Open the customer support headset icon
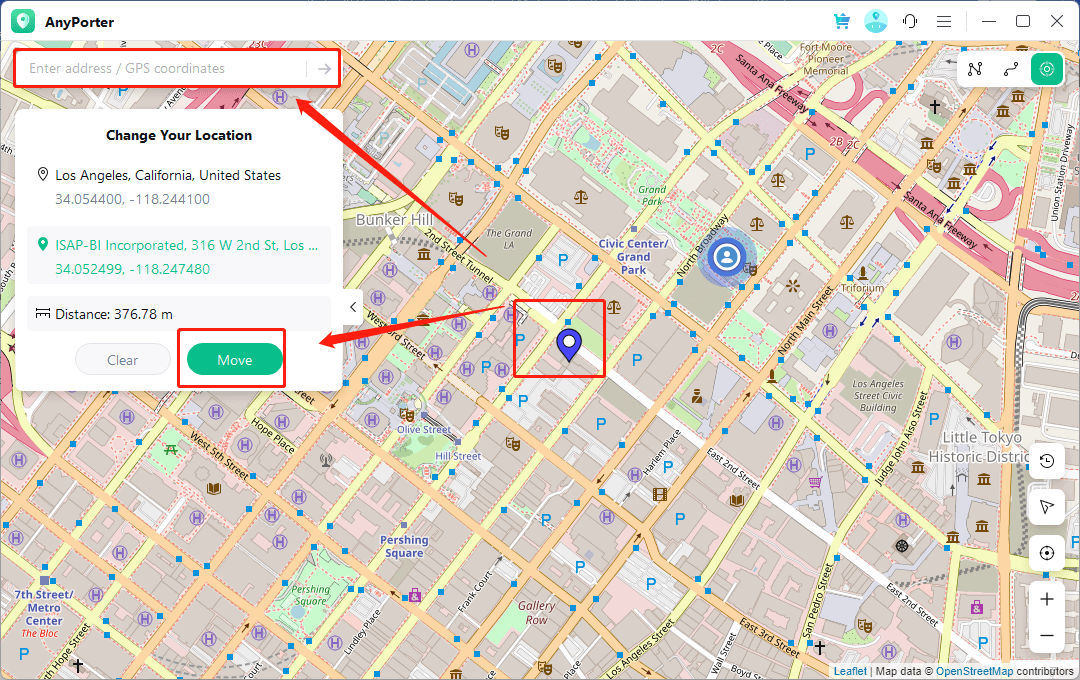Image resolution: width=1080 pixels, height=680 pixels. (x=910, y=21)
